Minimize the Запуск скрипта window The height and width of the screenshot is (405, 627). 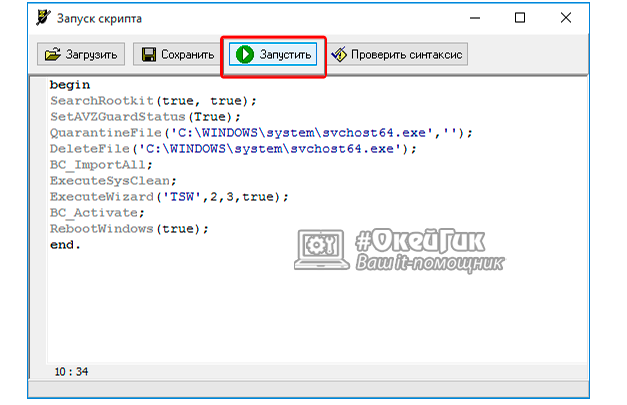pyautogui.click(x=475, y=18)
